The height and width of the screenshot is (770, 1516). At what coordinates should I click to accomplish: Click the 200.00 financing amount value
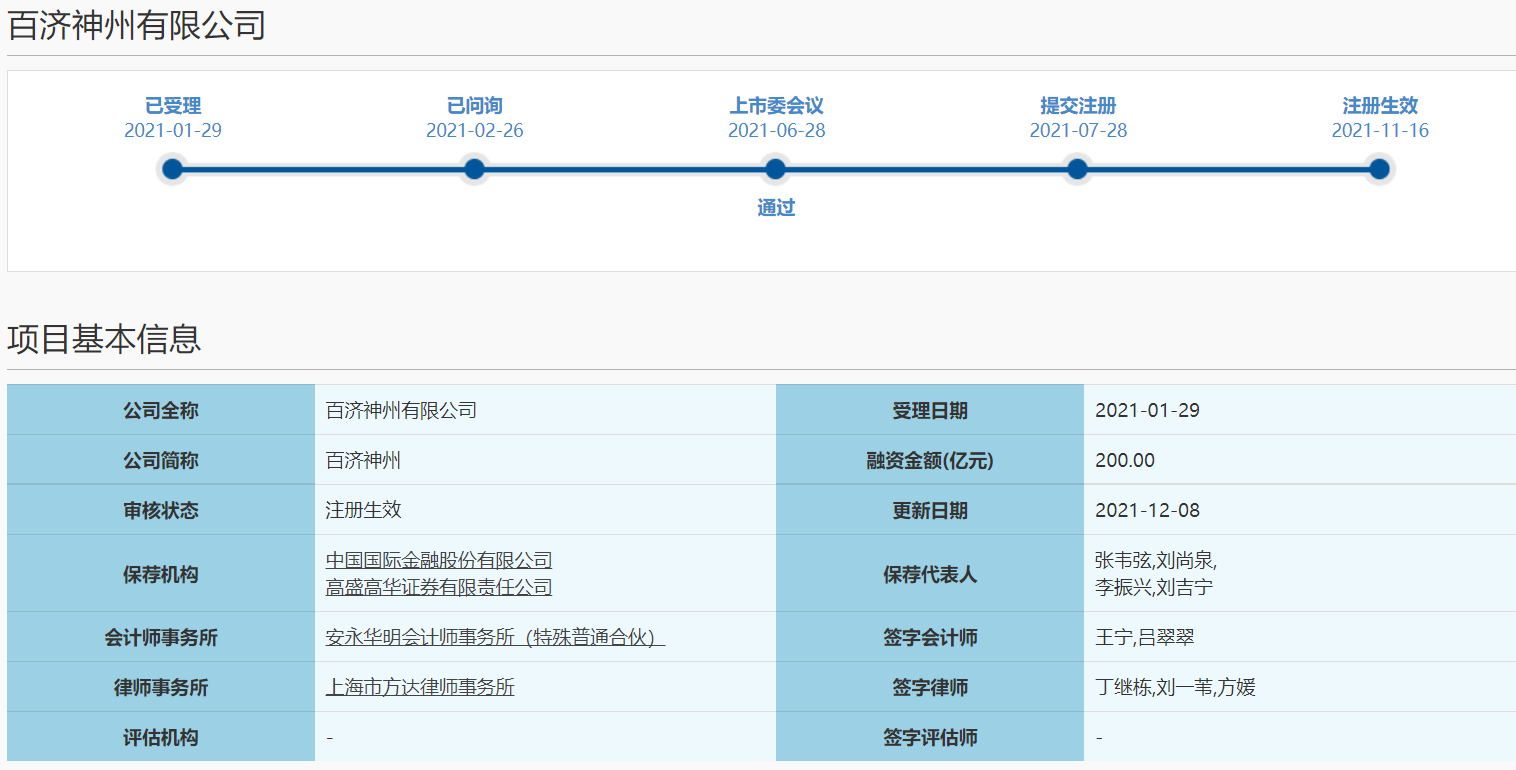click(1125, 460)
